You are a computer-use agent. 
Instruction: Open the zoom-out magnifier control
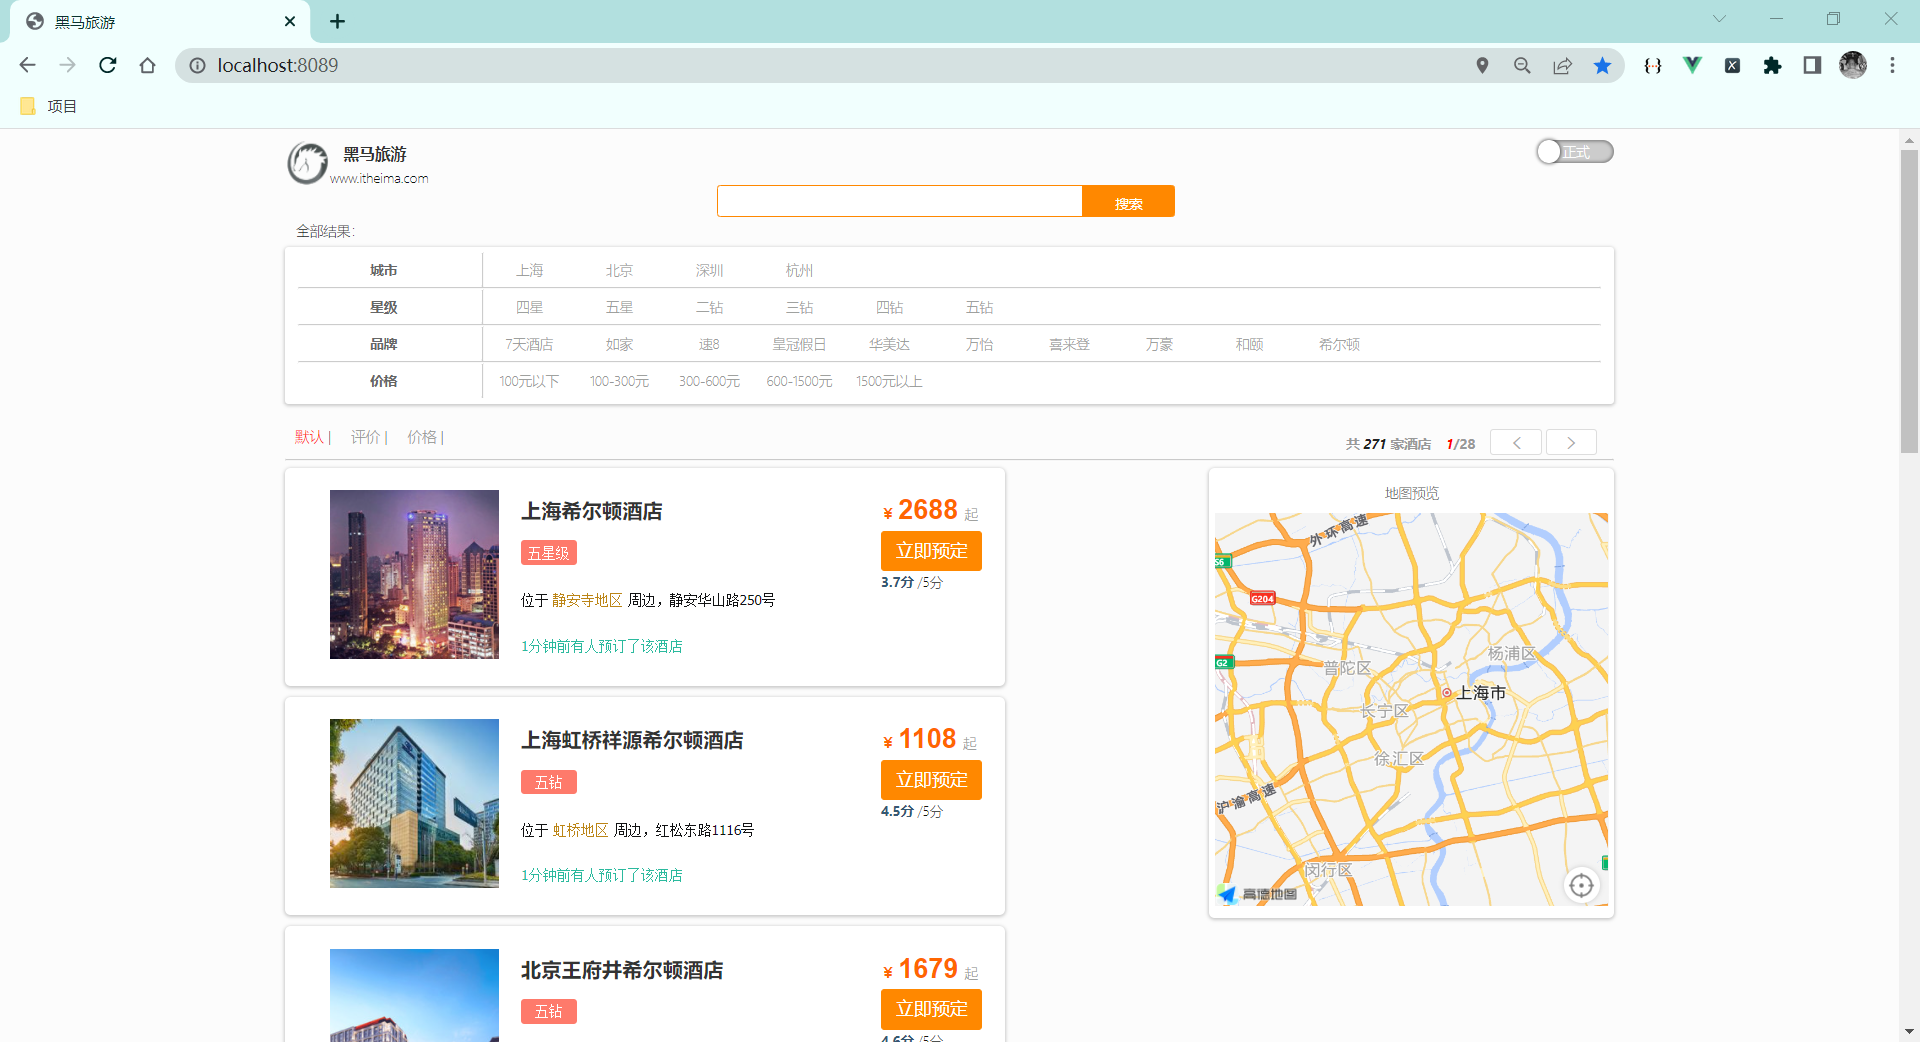point(1522,65)
